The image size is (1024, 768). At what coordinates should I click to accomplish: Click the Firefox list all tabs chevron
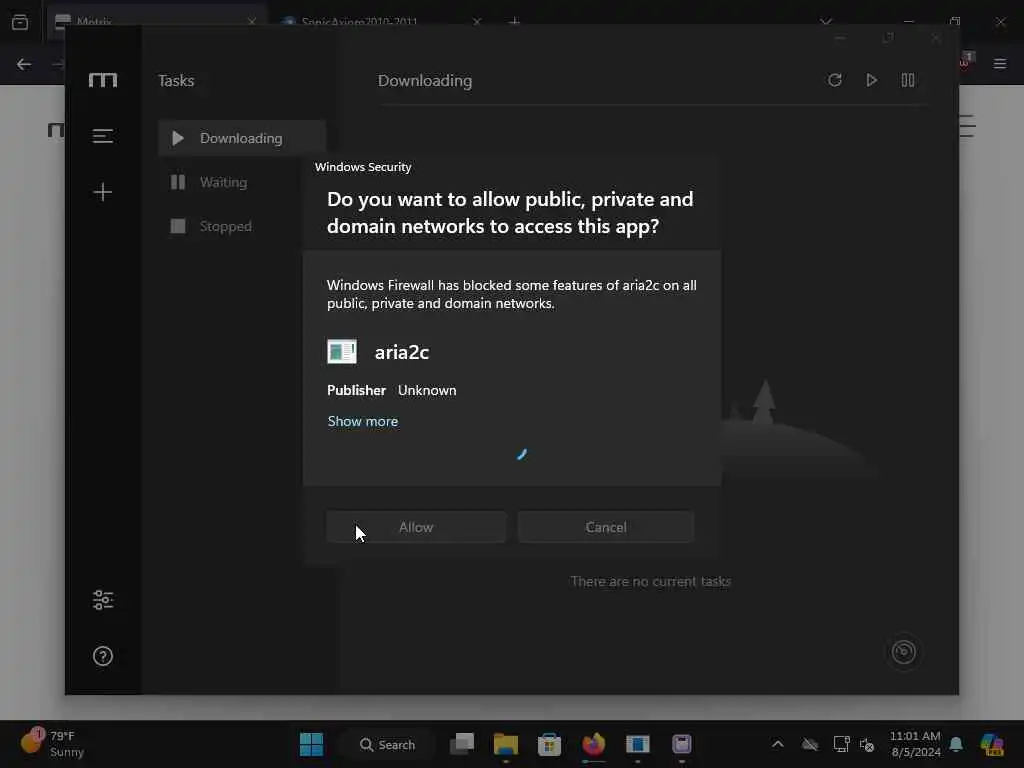coord(826,22)
